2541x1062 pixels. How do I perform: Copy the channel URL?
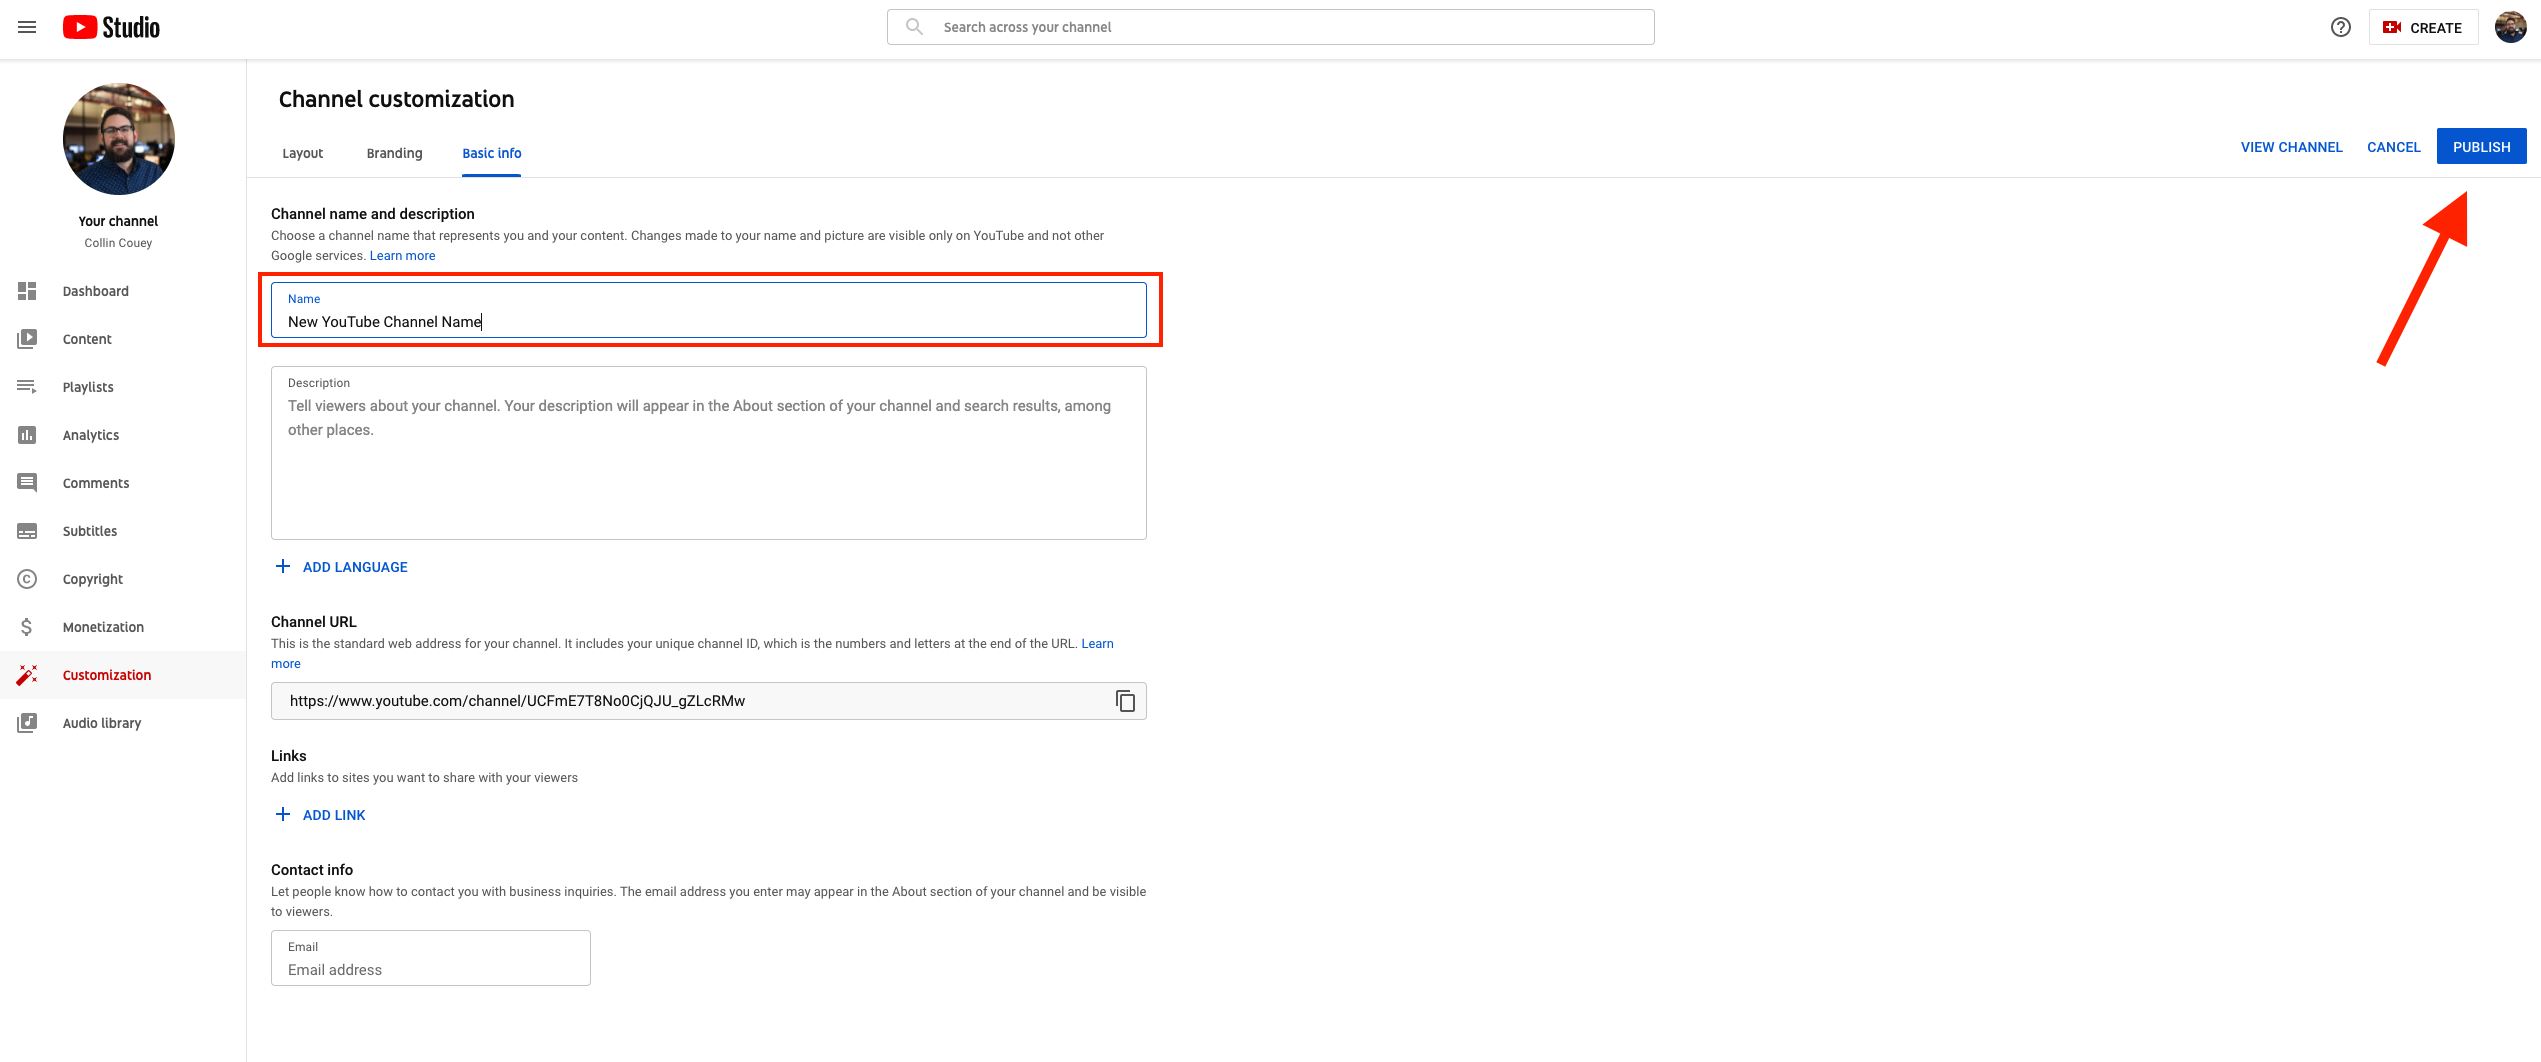[1126, 700]
